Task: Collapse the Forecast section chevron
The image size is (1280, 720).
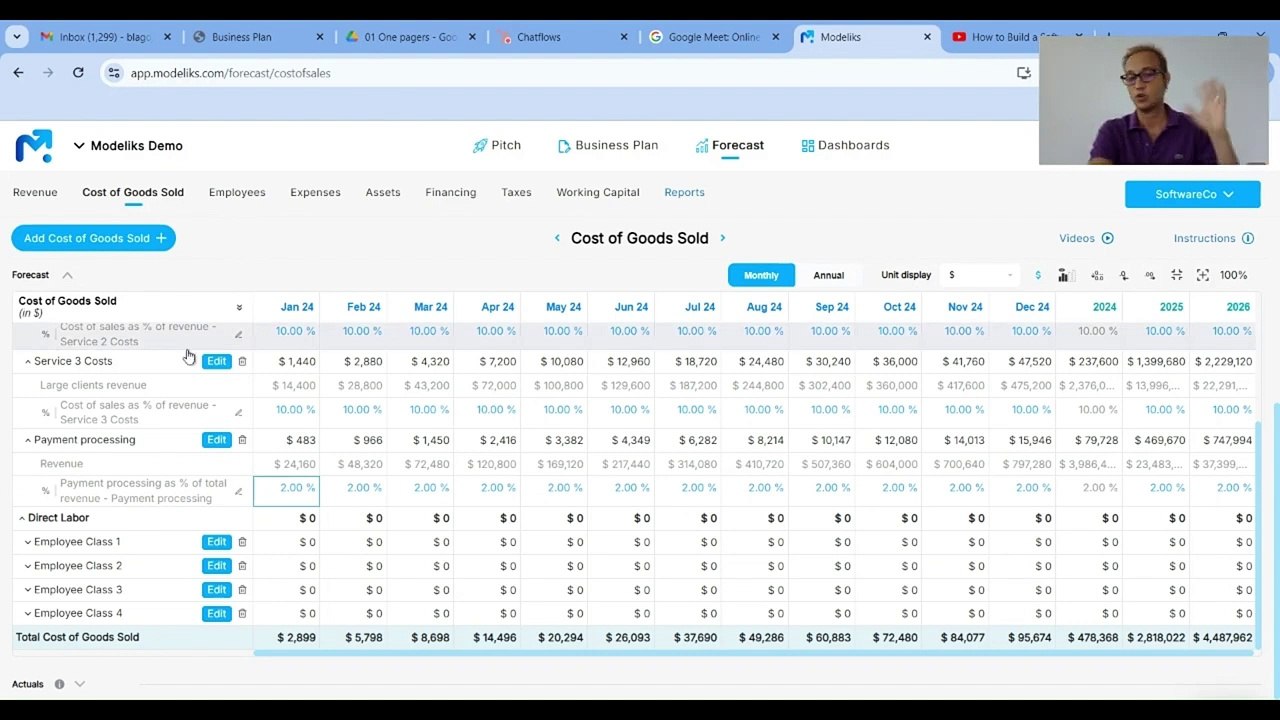Action: (x=67, y=275)
